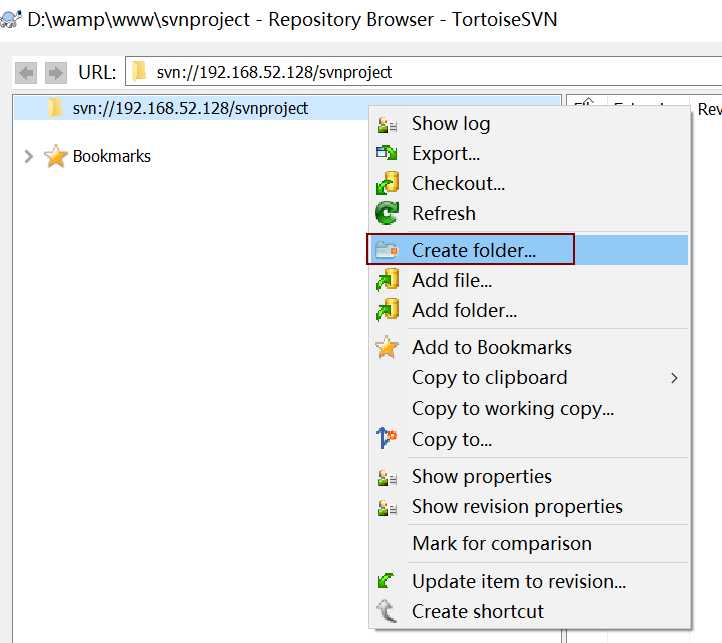Click the back navigation arrow button
The height and width of the screenshot is (643, 722).
(26, 73)
